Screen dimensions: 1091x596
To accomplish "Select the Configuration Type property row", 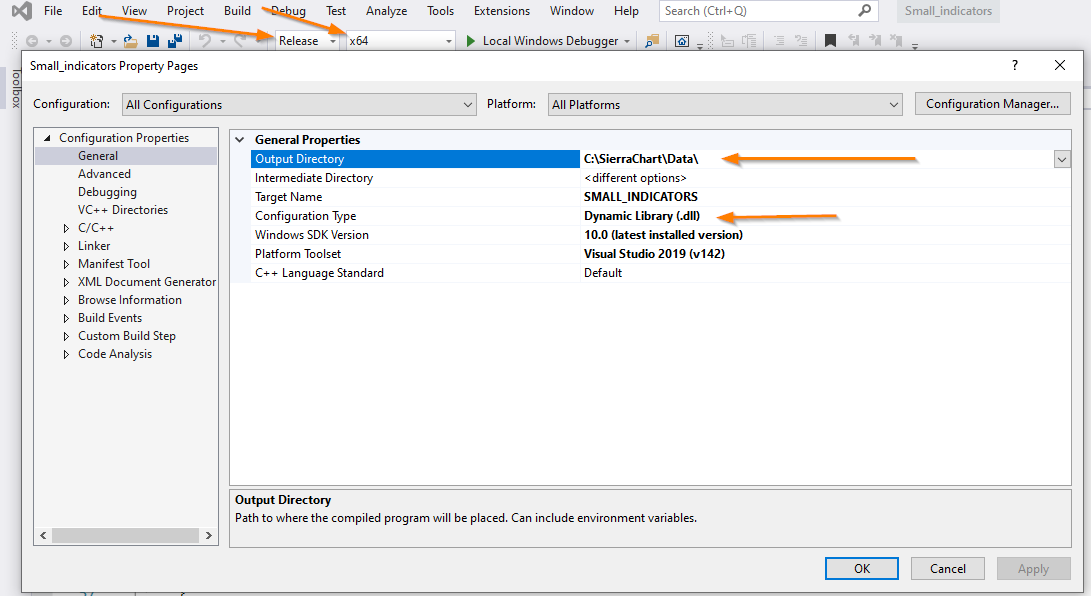I will 660,216.
